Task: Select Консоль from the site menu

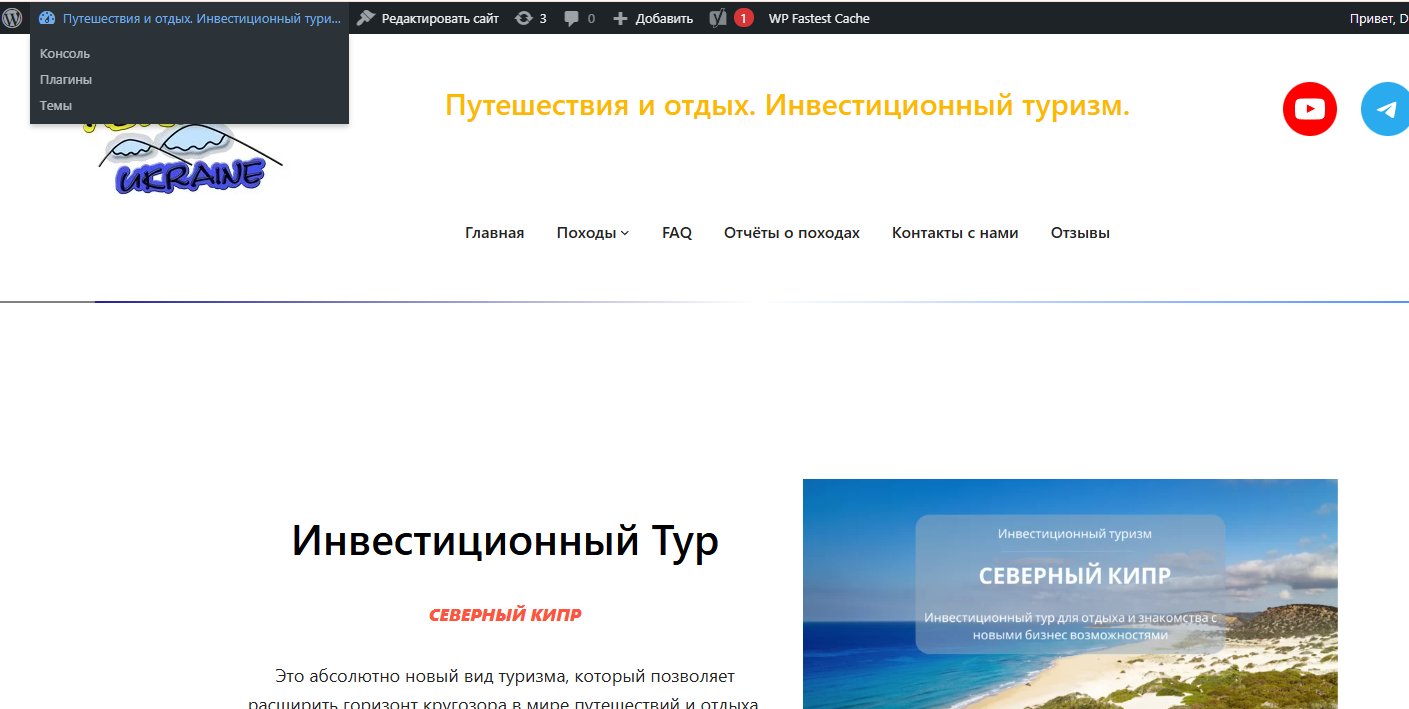Action: point(65,54)
